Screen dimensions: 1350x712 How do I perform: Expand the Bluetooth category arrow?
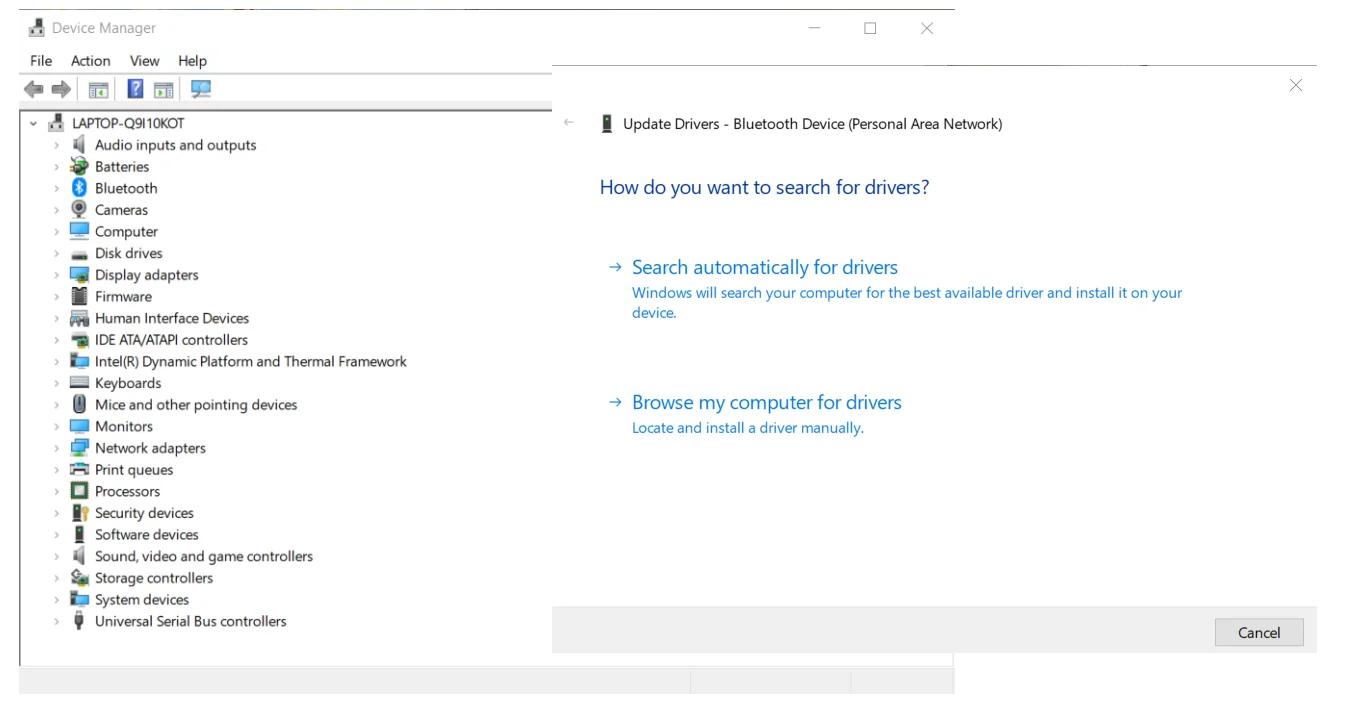click(x=57, y=189)
